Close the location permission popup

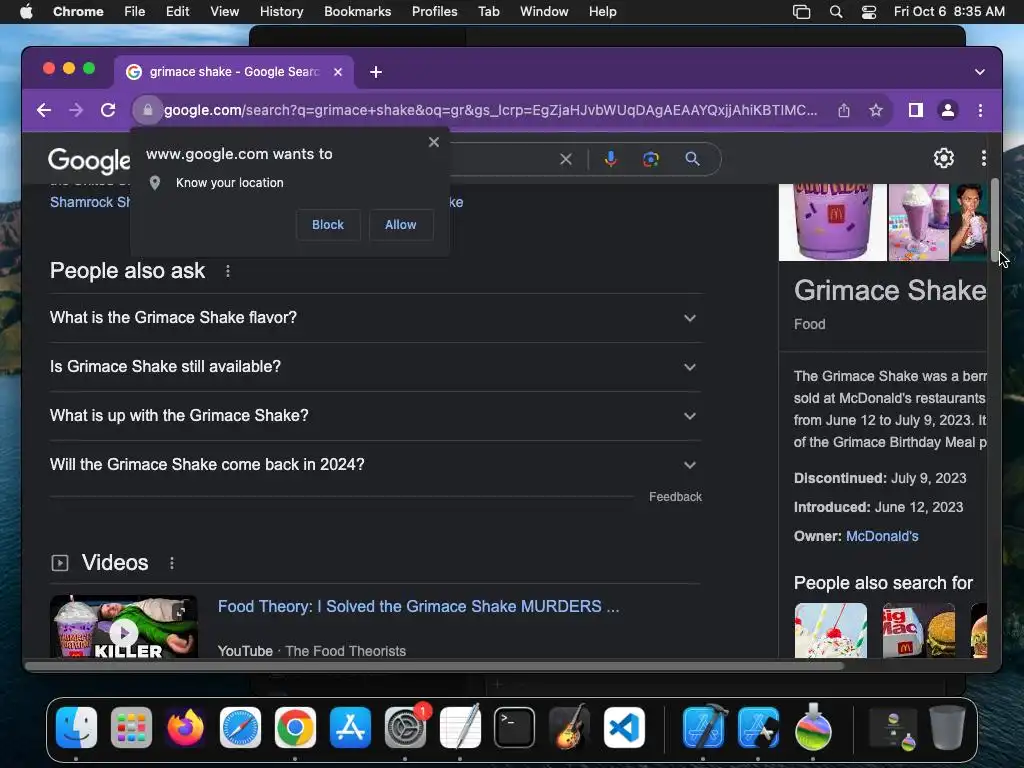point(434,142)
